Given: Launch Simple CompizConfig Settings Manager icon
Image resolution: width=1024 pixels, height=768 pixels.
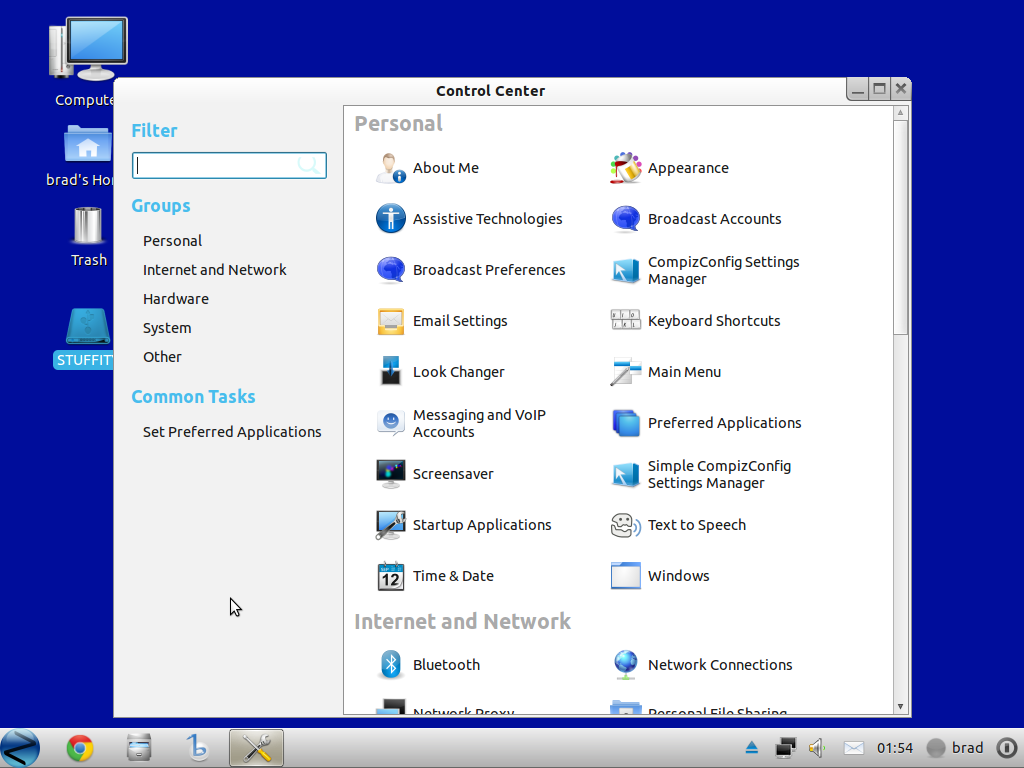Looking at the screenshot, I should pyautogui.click(x=626, y=473).
